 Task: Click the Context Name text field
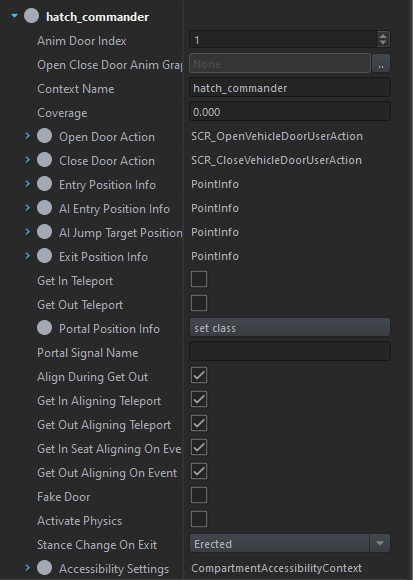click(290, 88)
